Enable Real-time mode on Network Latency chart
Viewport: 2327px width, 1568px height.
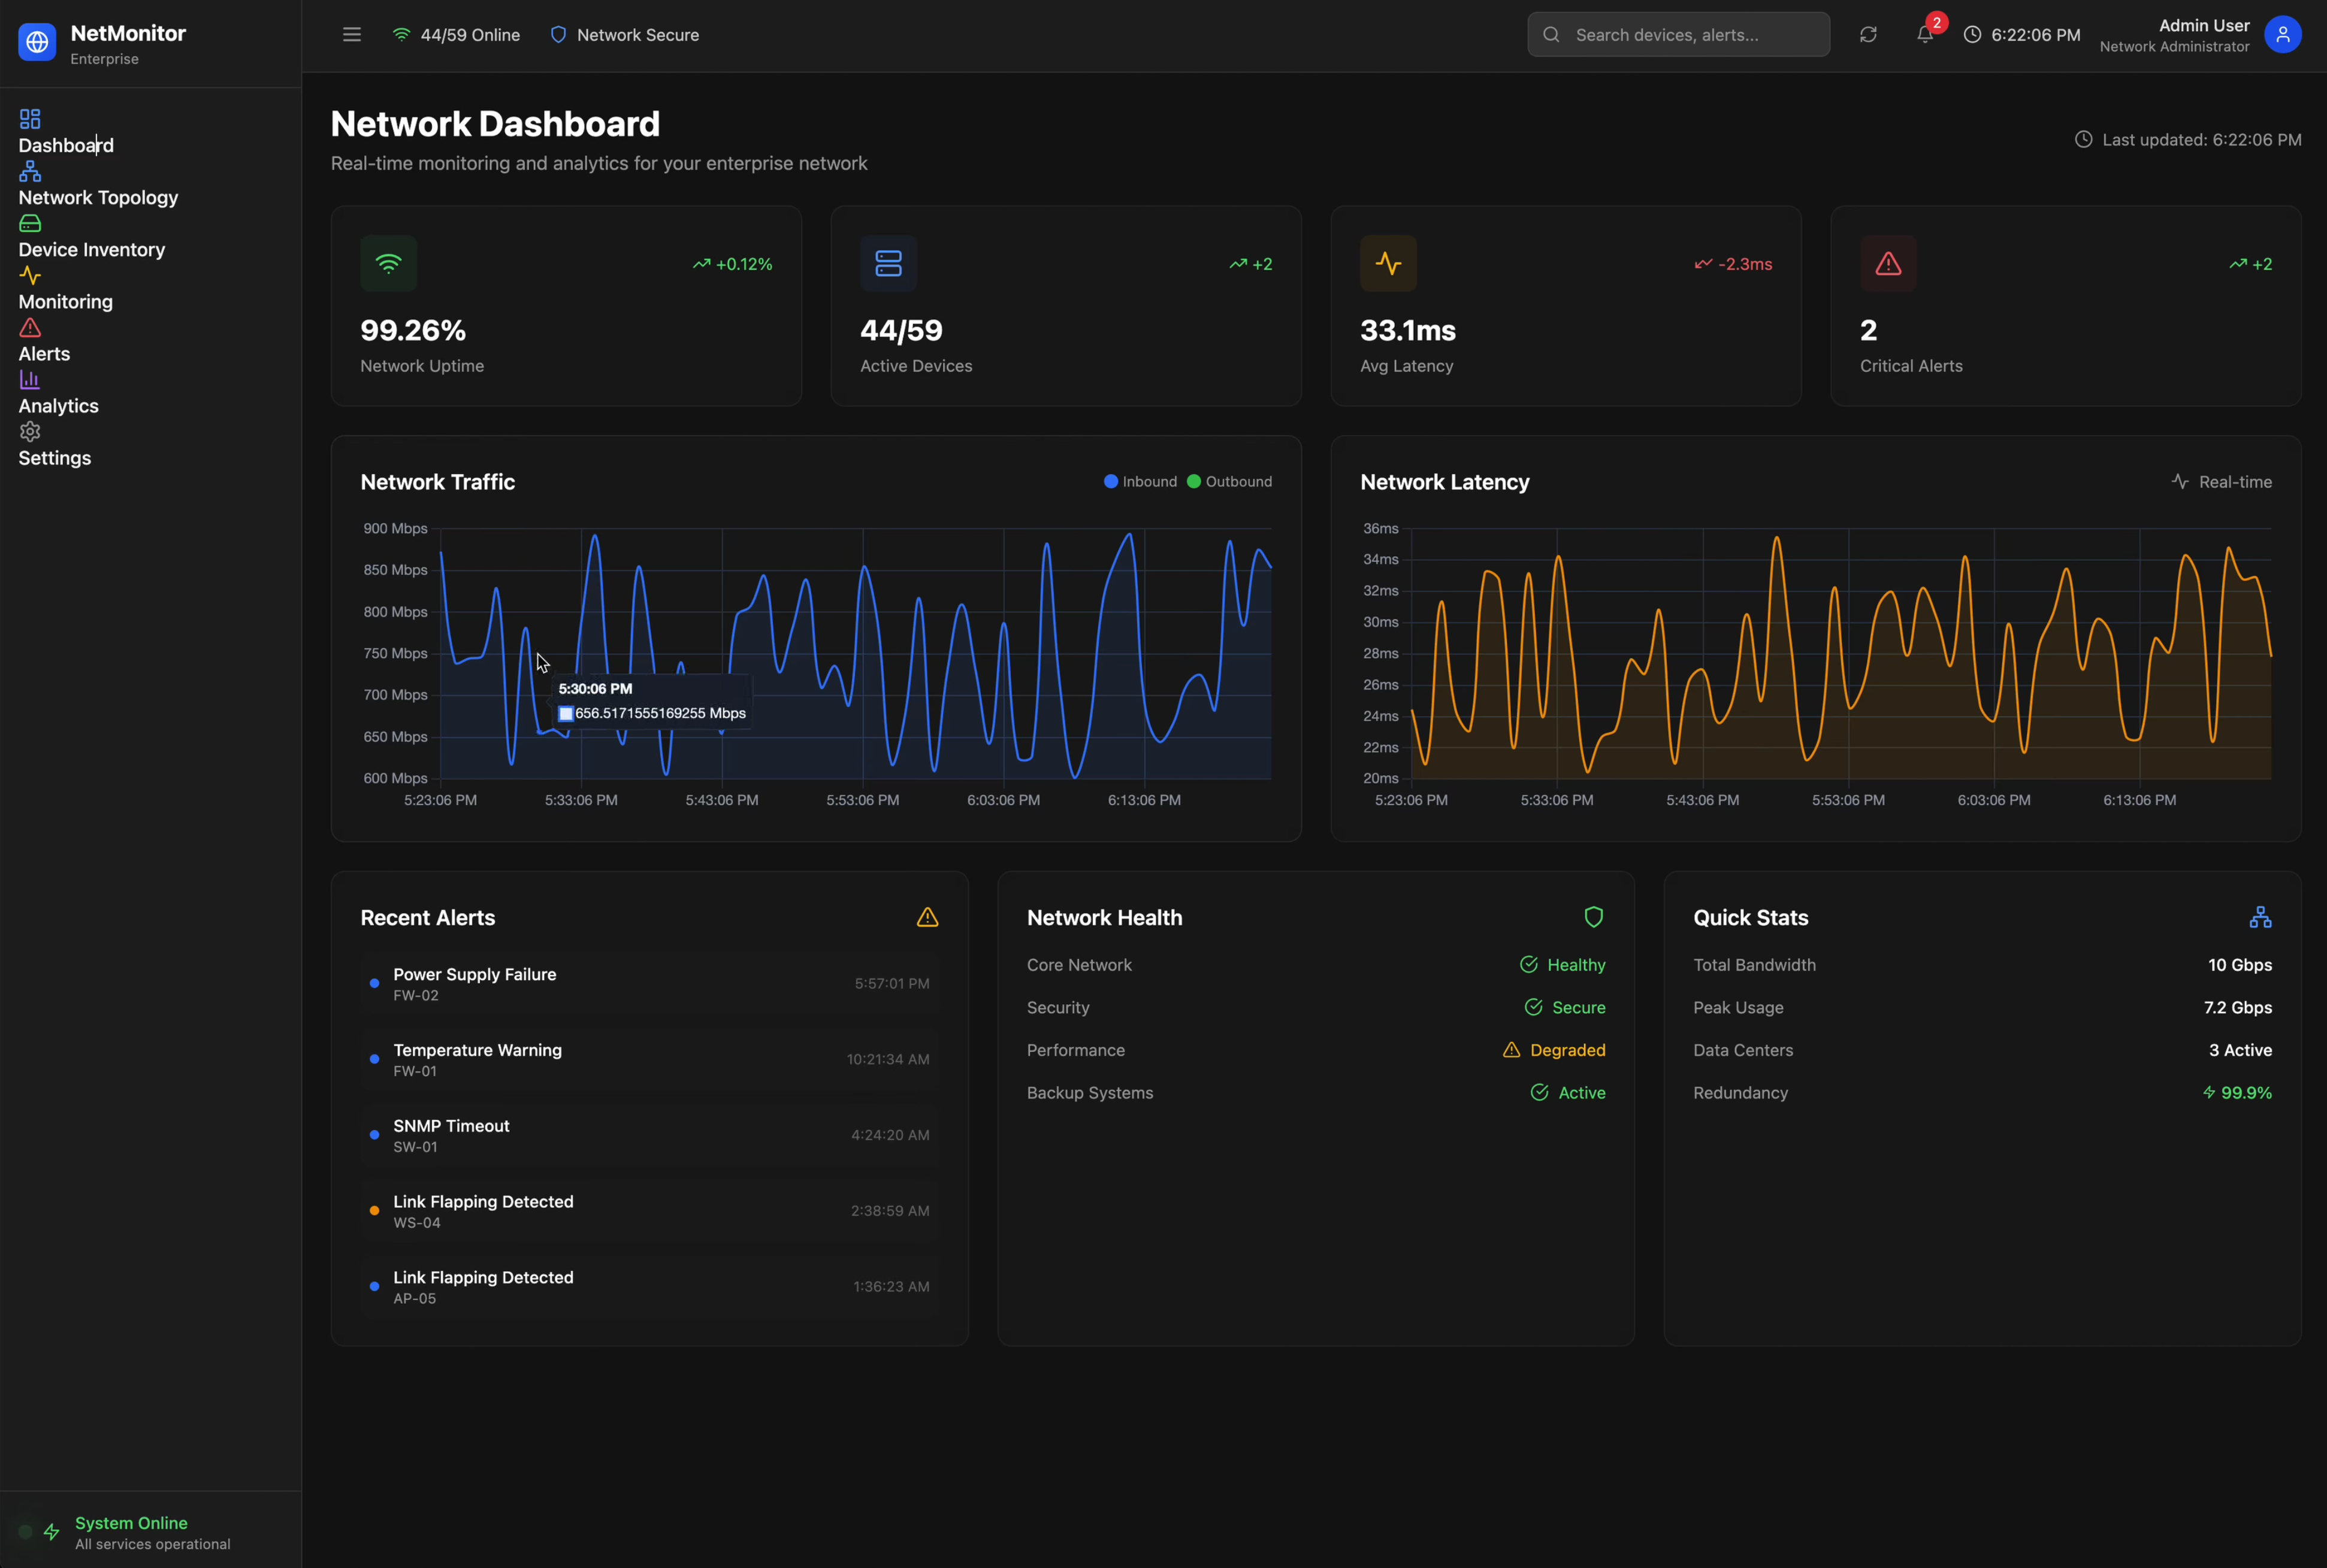pos(2221,481)
